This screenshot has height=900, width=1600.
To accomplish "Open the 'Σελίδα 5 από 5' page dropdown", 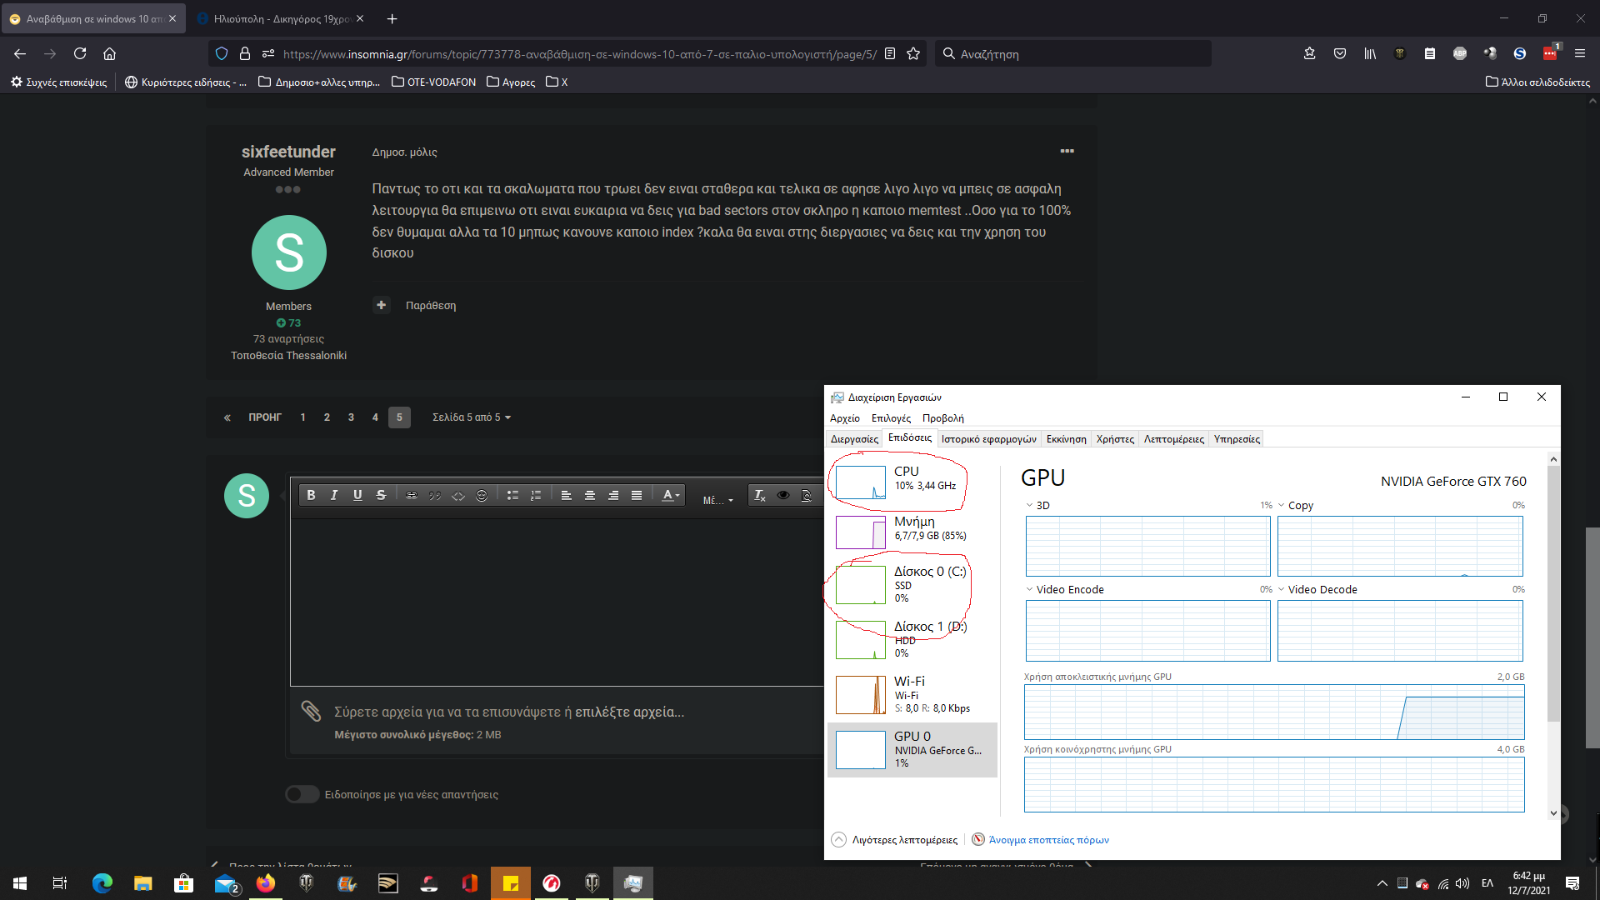I will pyautogui.click(x=472, y=417).
